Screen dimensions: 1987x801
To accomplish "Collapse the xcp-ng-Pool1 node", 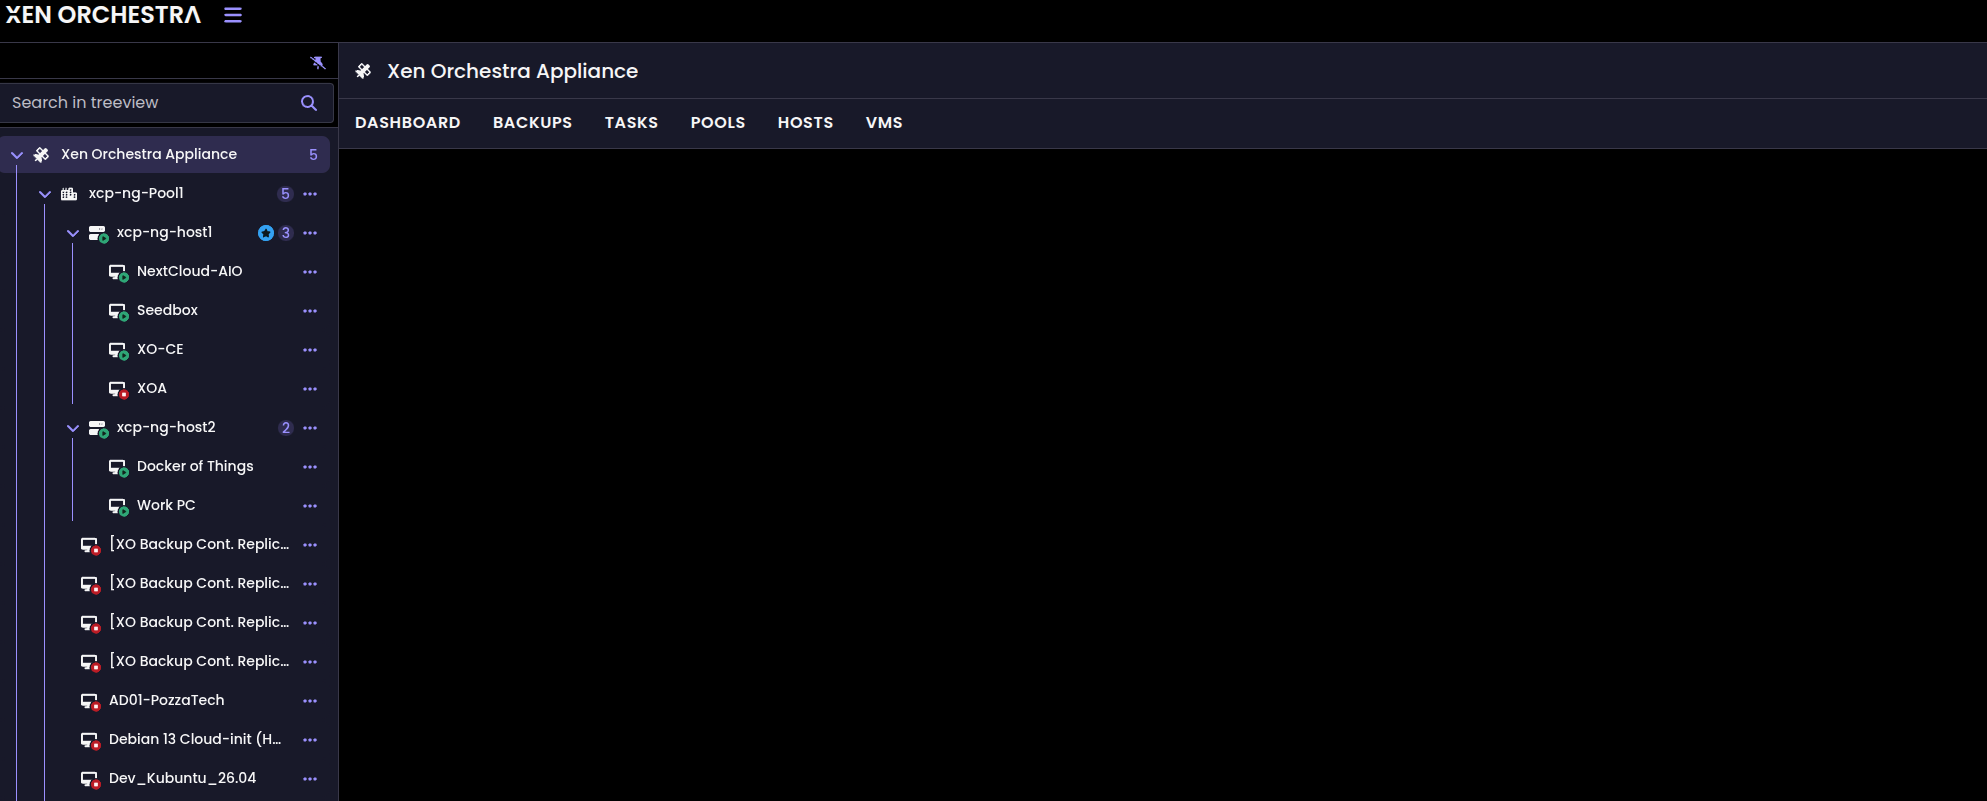I will point(45,194).
